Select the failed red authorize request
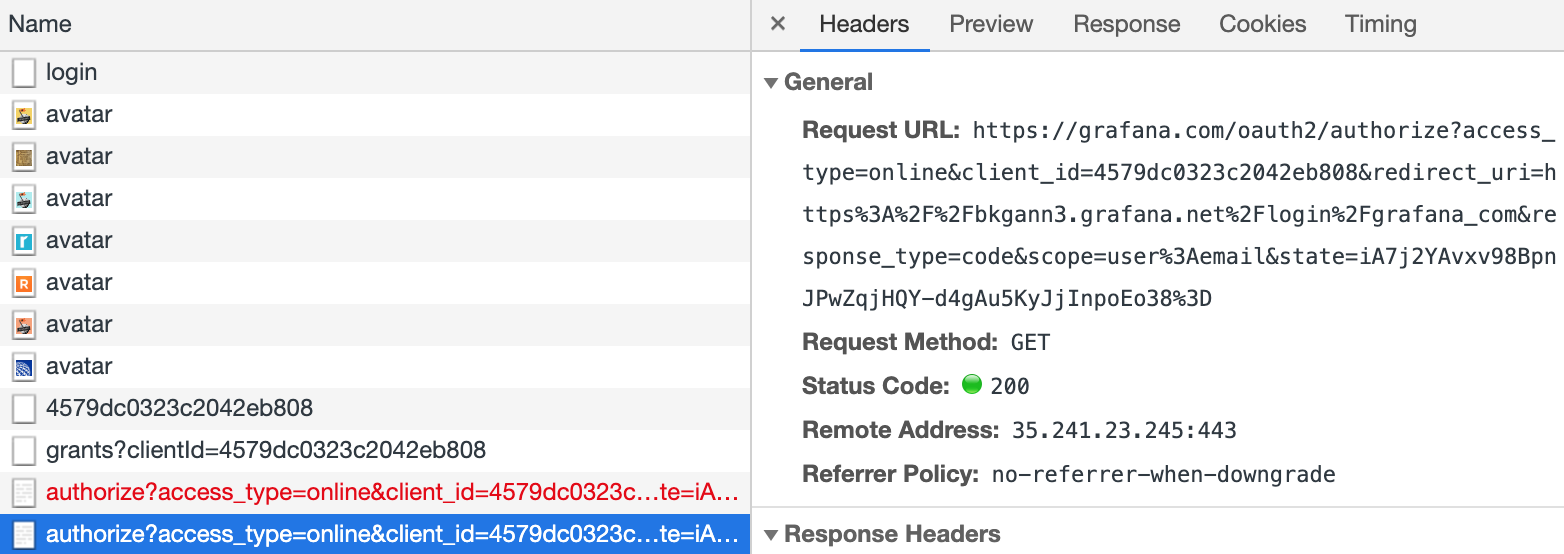The width and height of the screenshot is (1564, 554). pyautogui.click(x=392, y=493)
